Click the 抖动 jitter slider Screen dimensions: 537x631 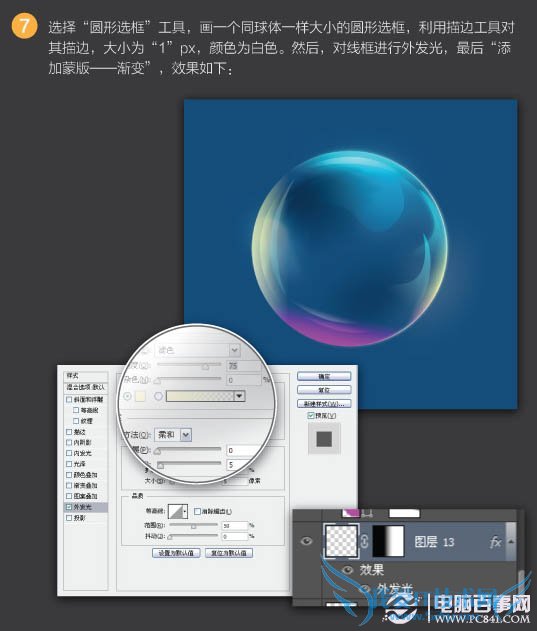coord(194,536)
